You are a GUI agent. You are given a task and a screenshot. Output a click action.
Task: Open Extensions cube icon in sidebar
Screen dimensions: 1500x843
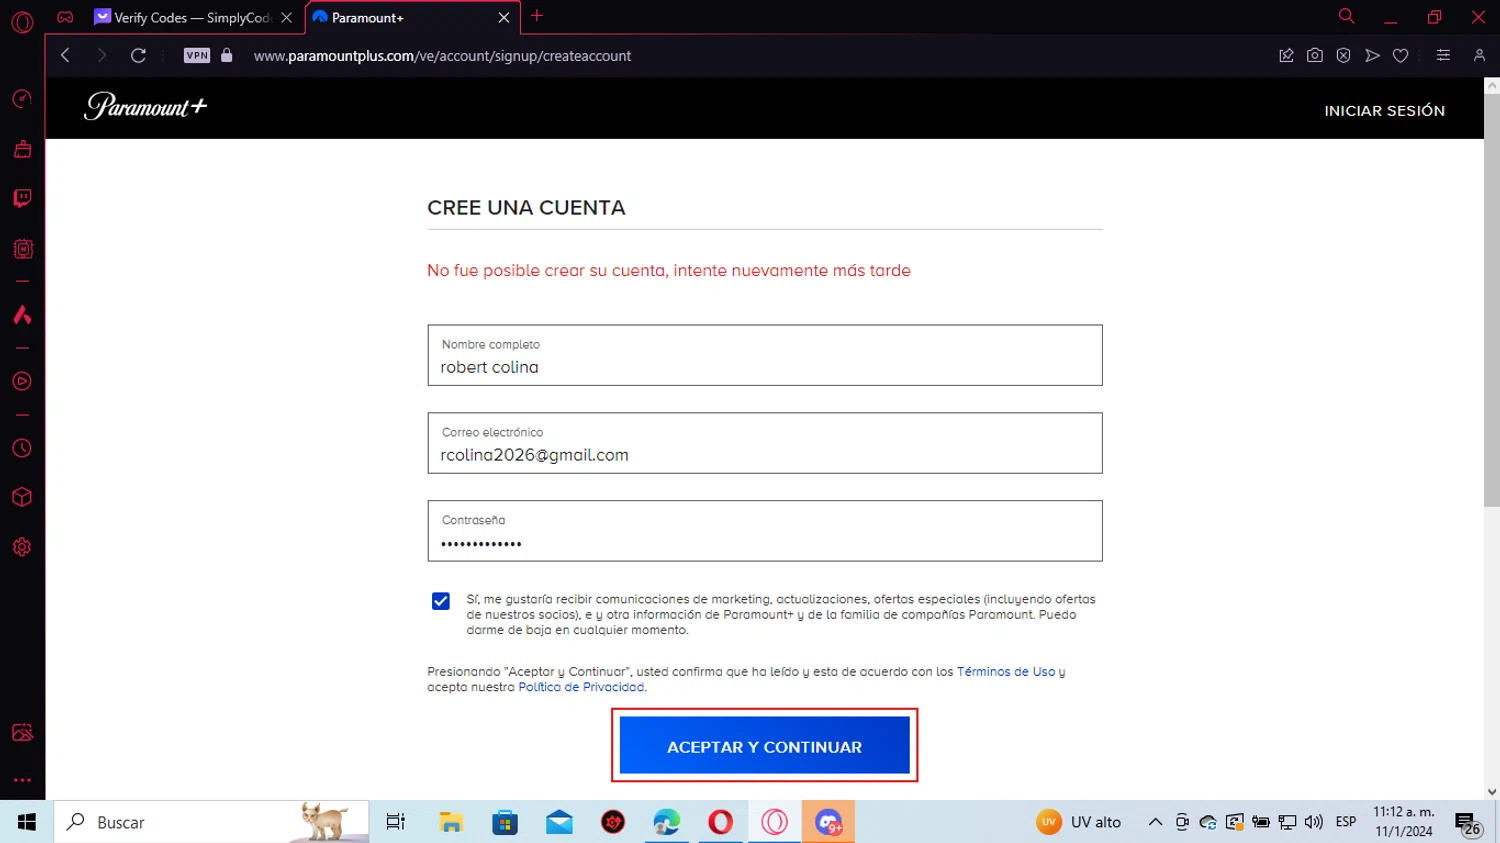click(x=22, y=497)
